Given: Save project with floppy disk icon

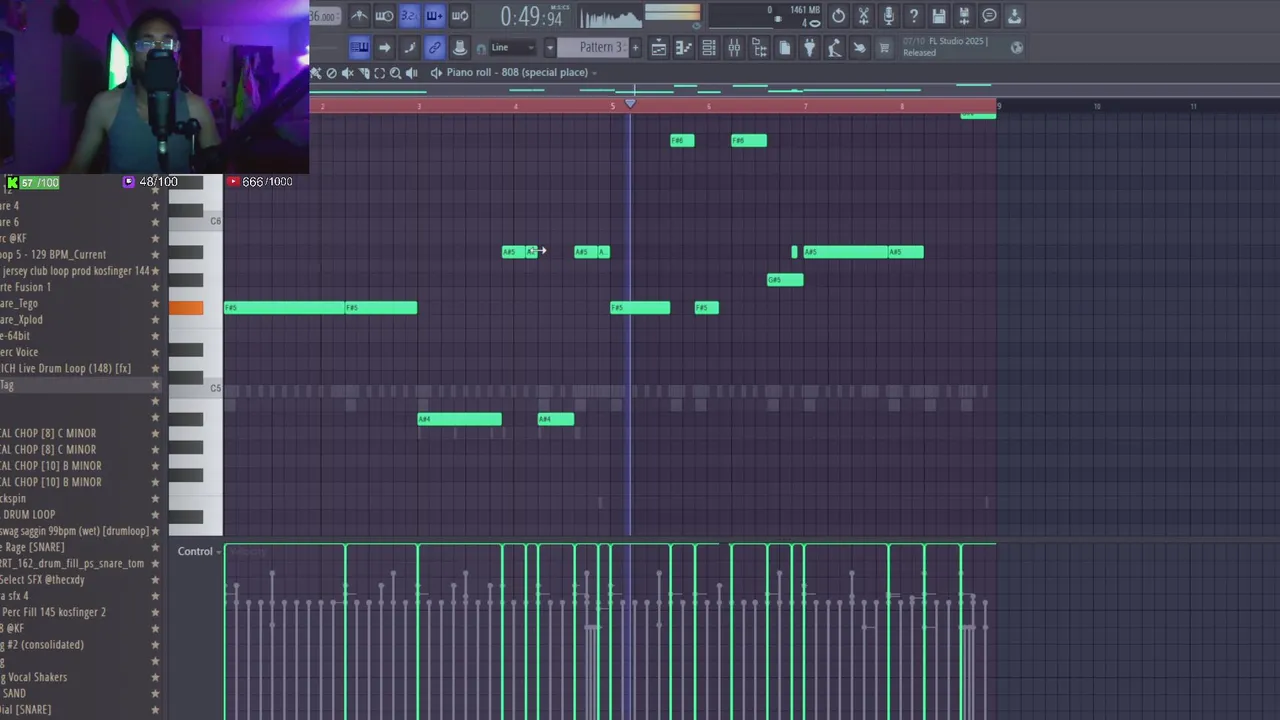Looking at the screenshot, I should click(x=938, y=16).
